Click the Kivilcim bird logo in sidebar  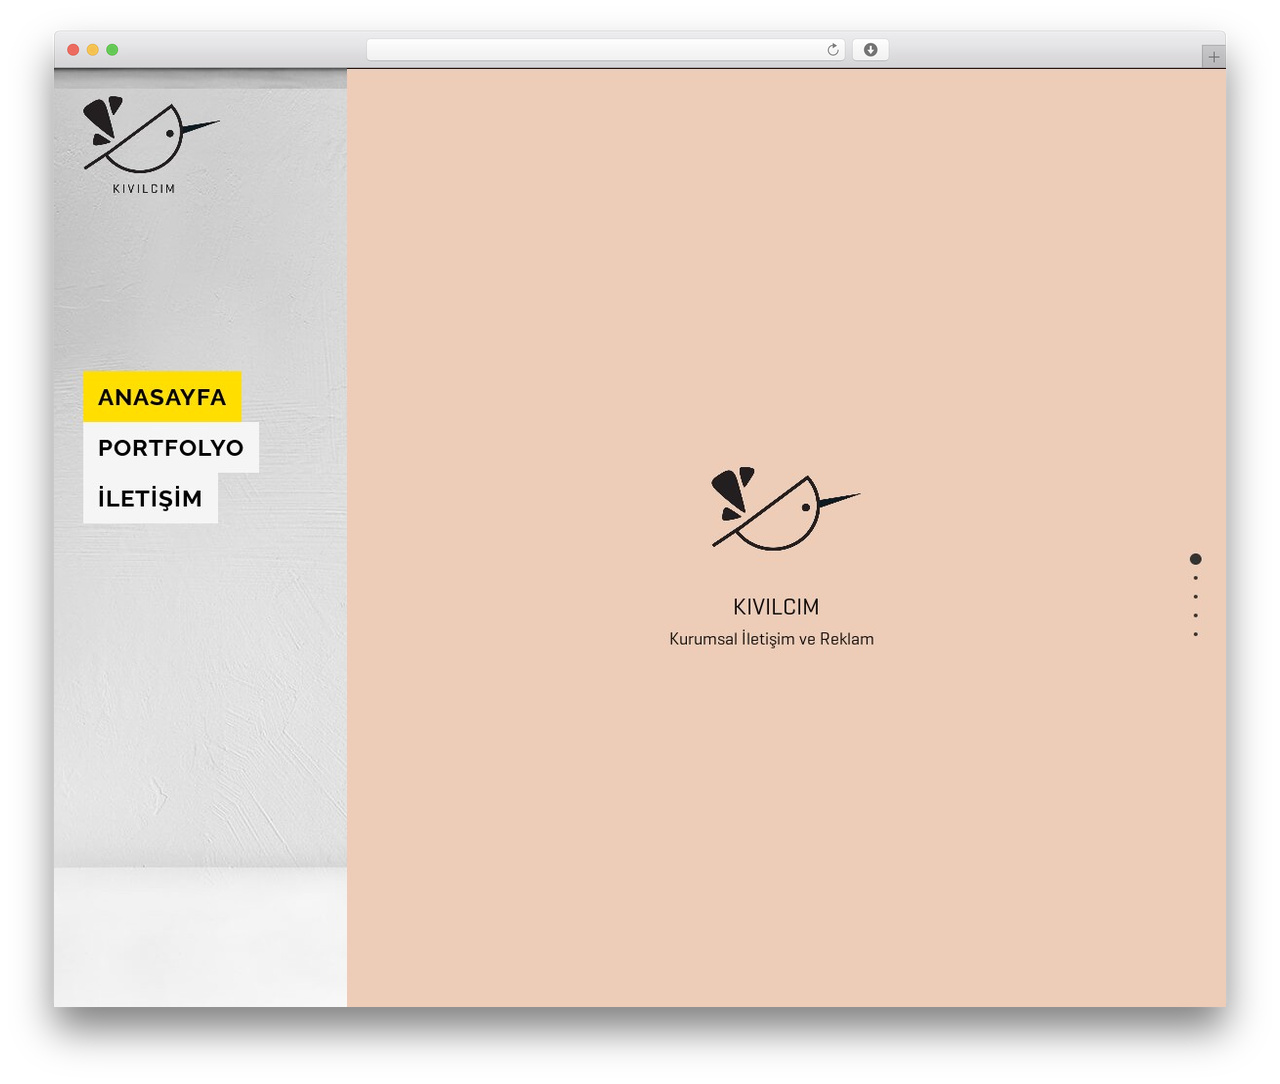(151, 145)
